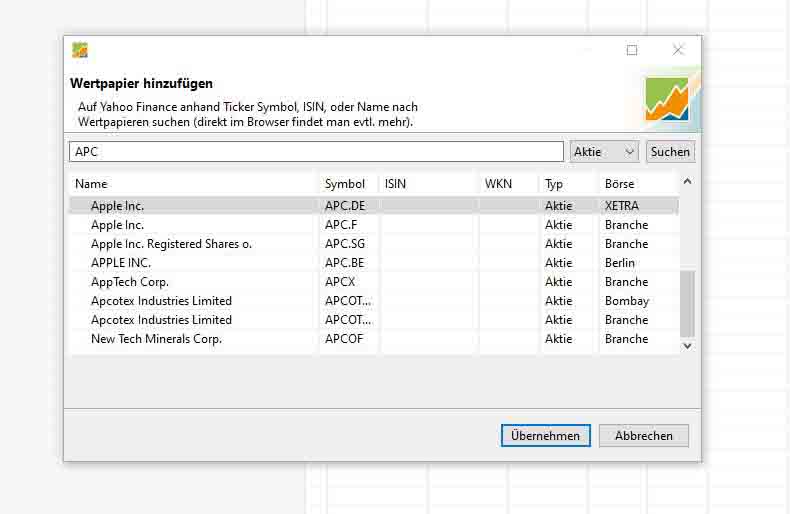Click the APC.BE symbol cell

(345, 263)
